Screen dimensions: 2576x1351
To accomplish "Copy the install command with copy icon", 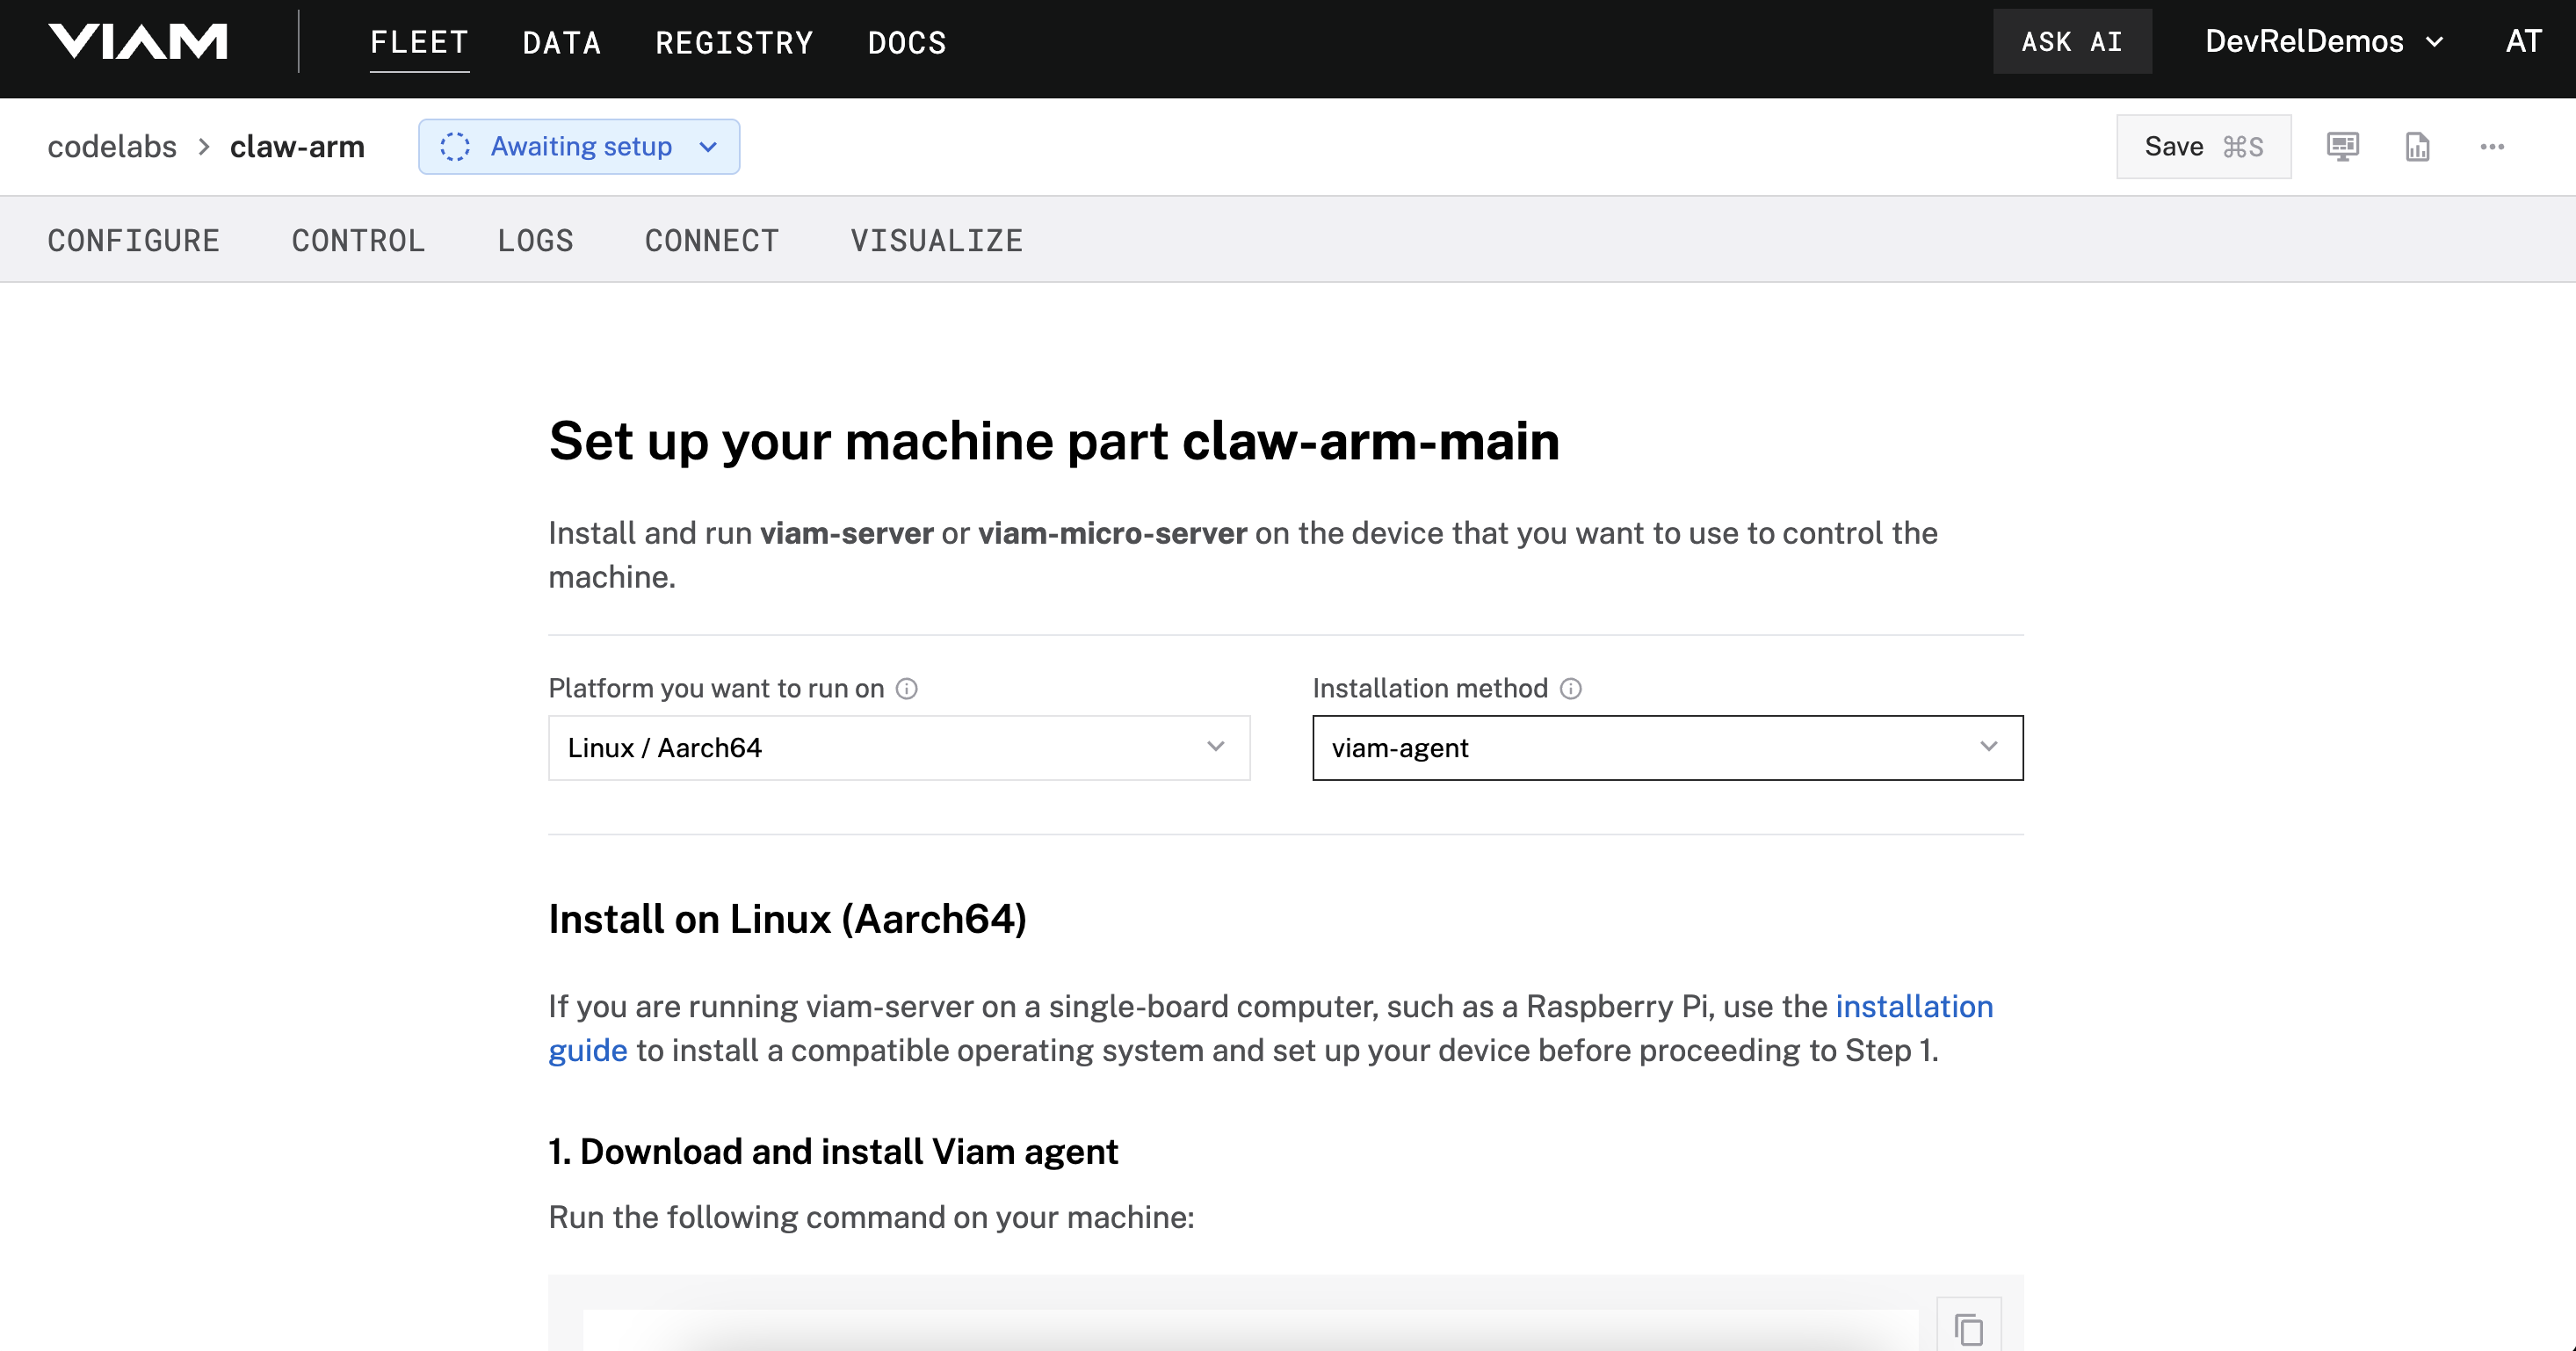I will coord(1969,1329).
